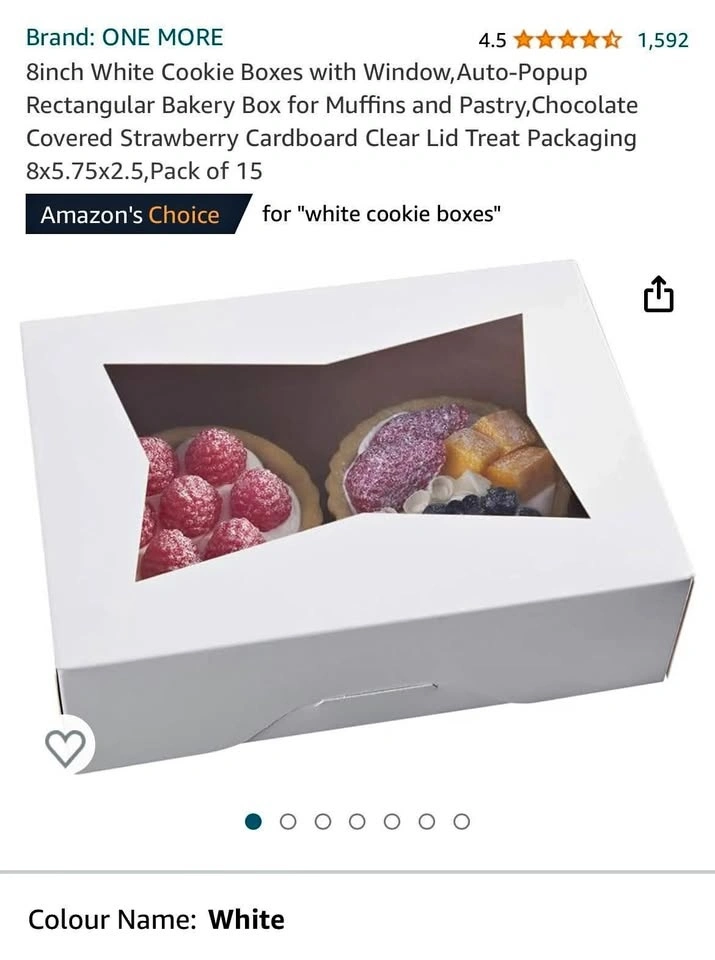Click the 4.5 rating number
This screenshot has width=715, height=960.
[492, 41]
